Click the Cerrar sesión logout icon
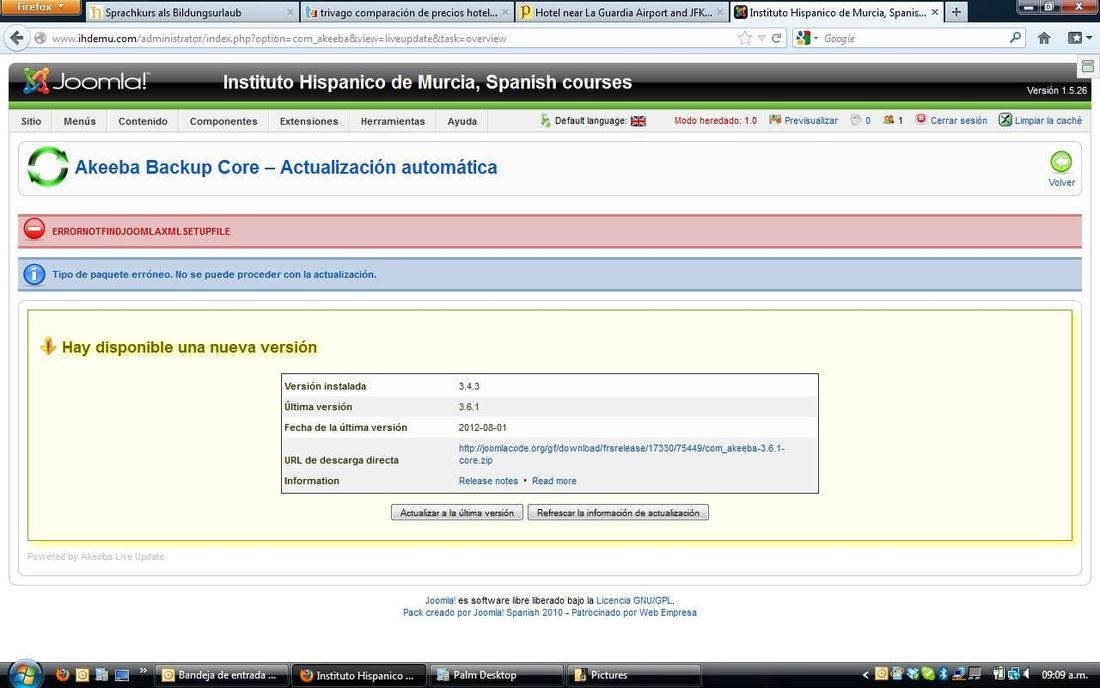The image size is (1100, 688). (x=921, y=119)
